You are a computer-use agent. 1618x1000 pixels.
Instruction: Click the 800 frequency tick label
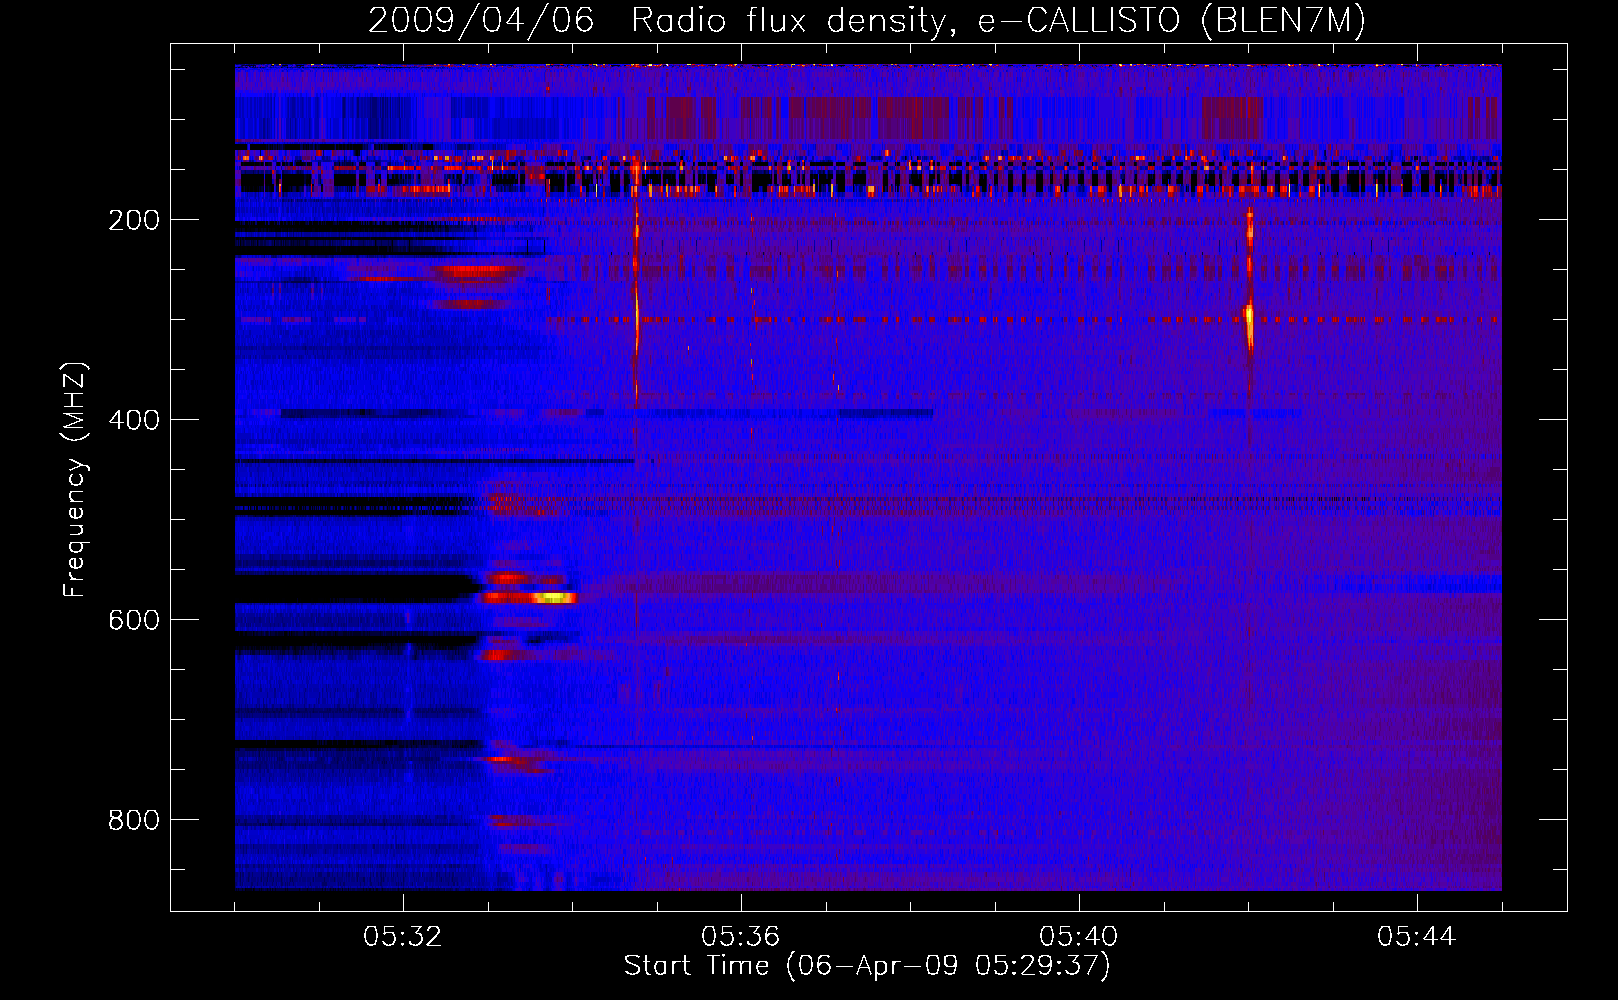(134, 820)
